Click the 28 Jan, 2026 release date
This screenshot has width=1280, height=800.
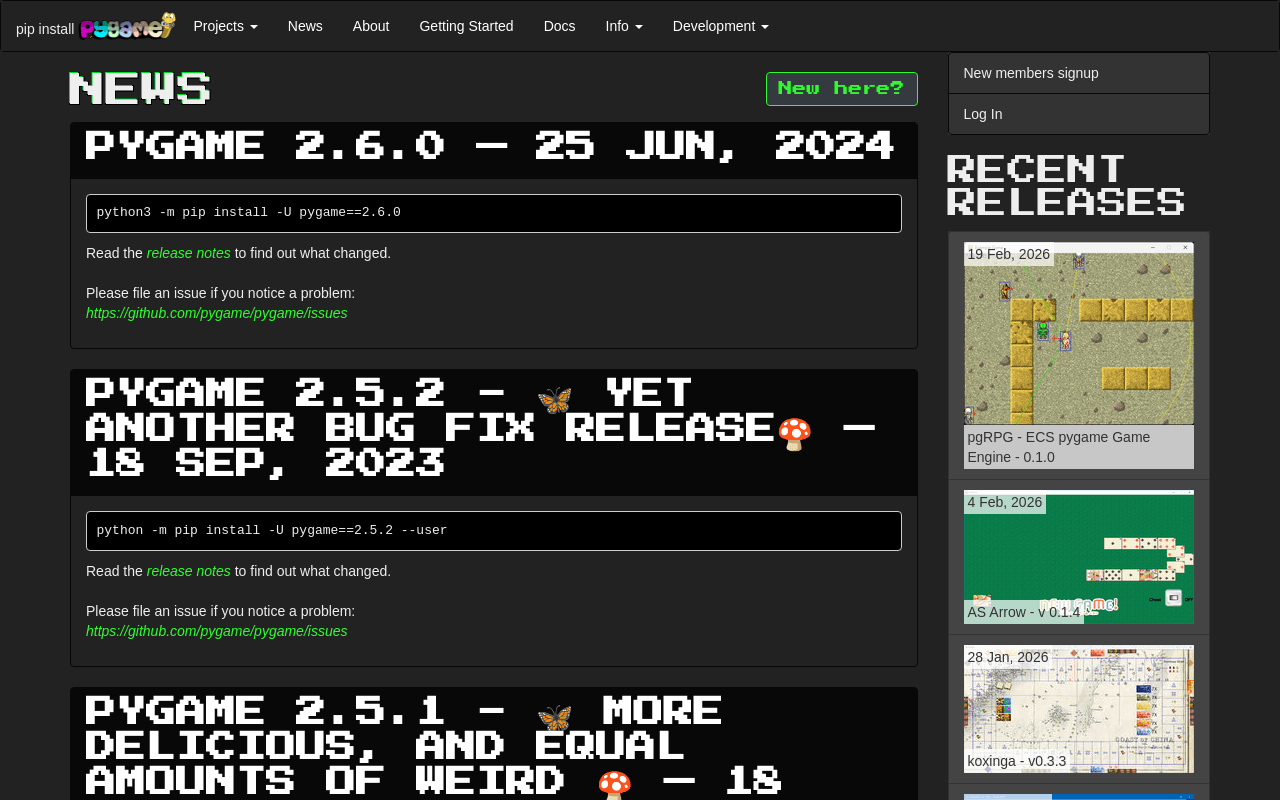point(1008,657)
